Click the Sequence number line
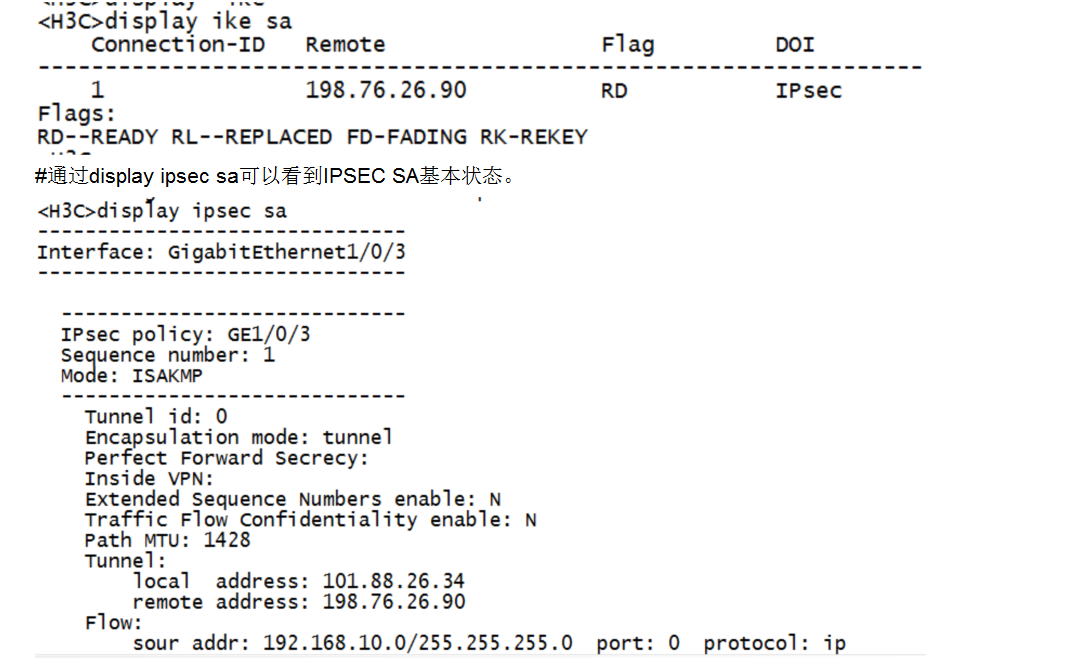 [x=167, y=355]
